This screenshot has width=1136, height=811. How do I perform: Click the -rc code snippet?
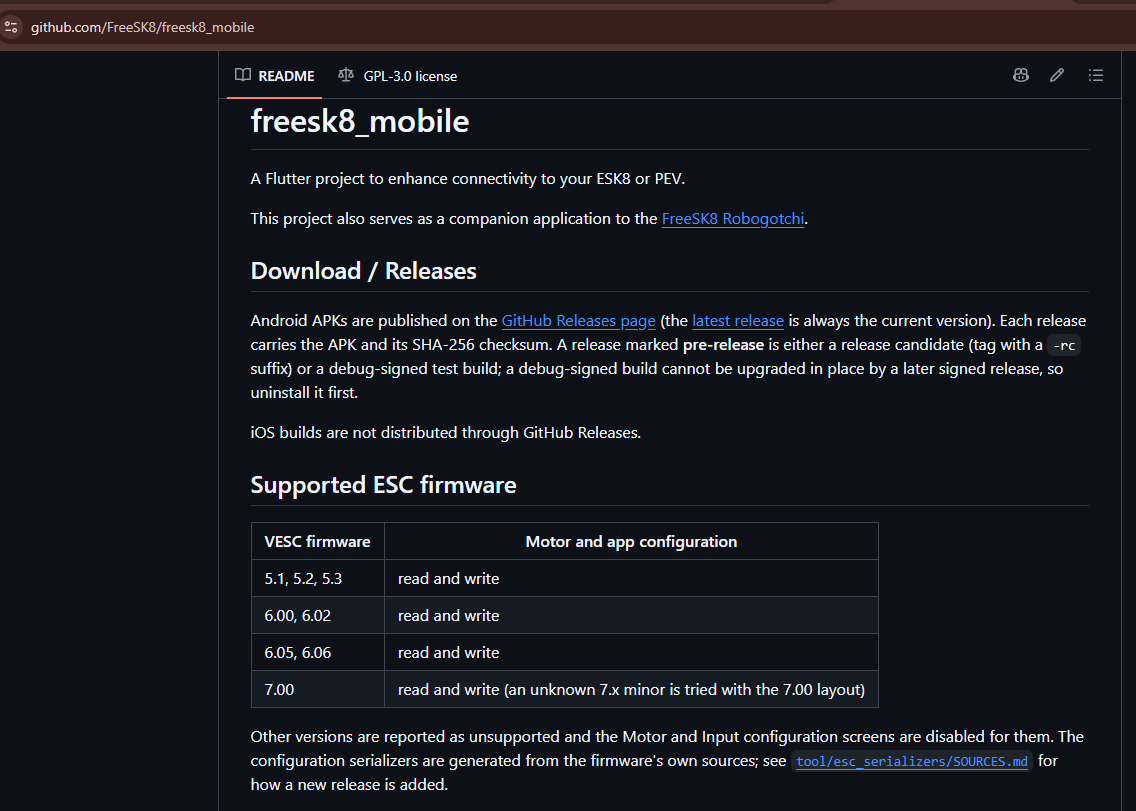click(x=1064, y=346)
